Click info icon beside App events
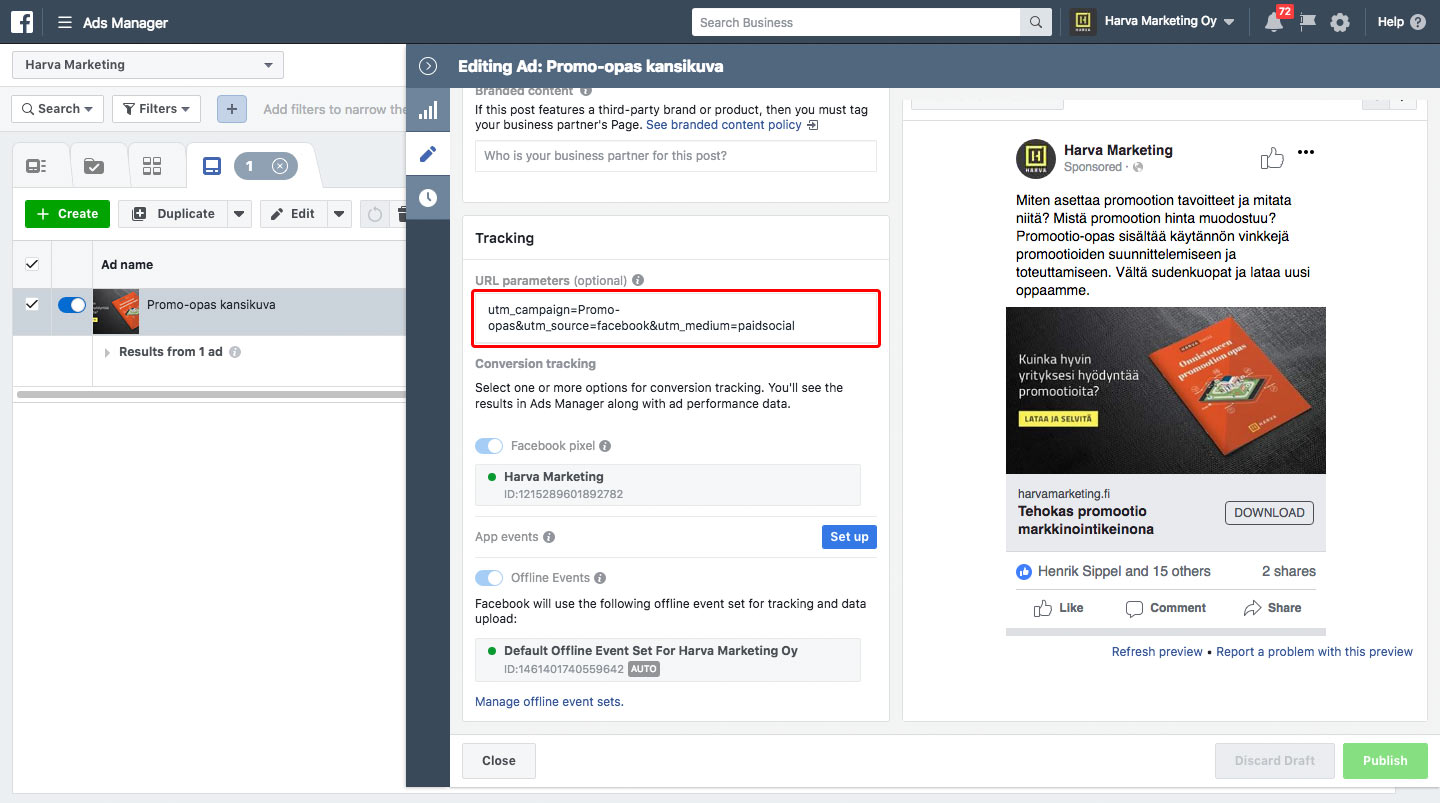 click(548, 537)
